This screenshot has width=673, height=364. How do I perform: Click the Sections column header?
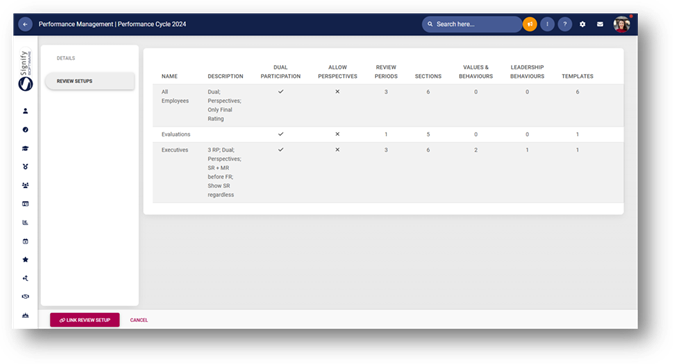(428, 76)
